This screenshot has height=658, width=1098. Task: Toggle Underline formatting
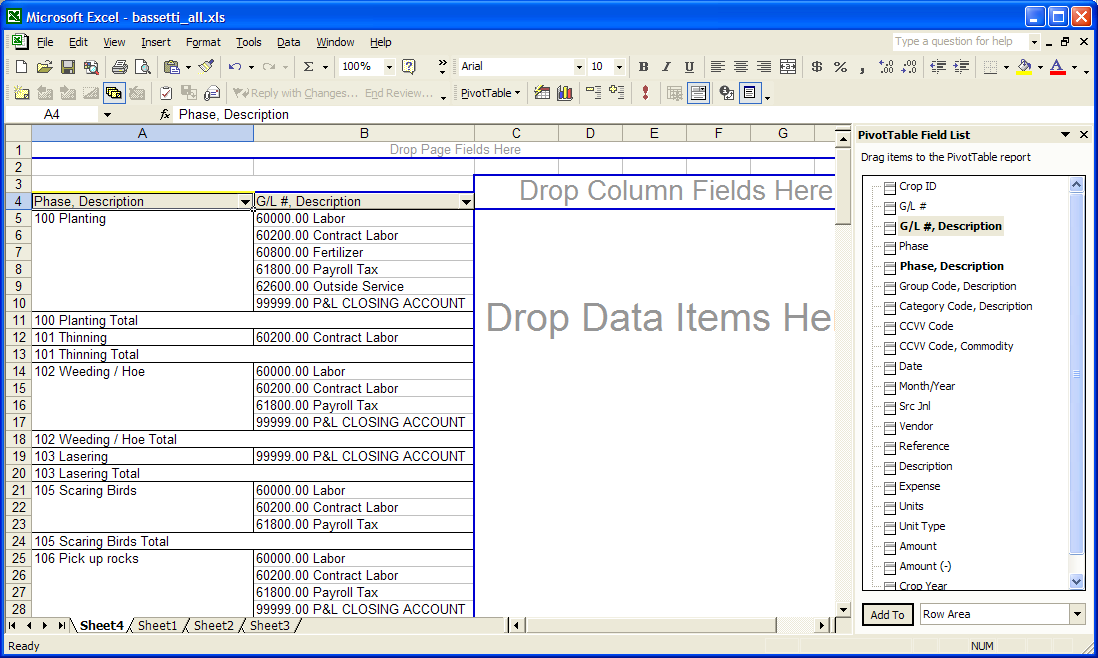coord(689,67)
